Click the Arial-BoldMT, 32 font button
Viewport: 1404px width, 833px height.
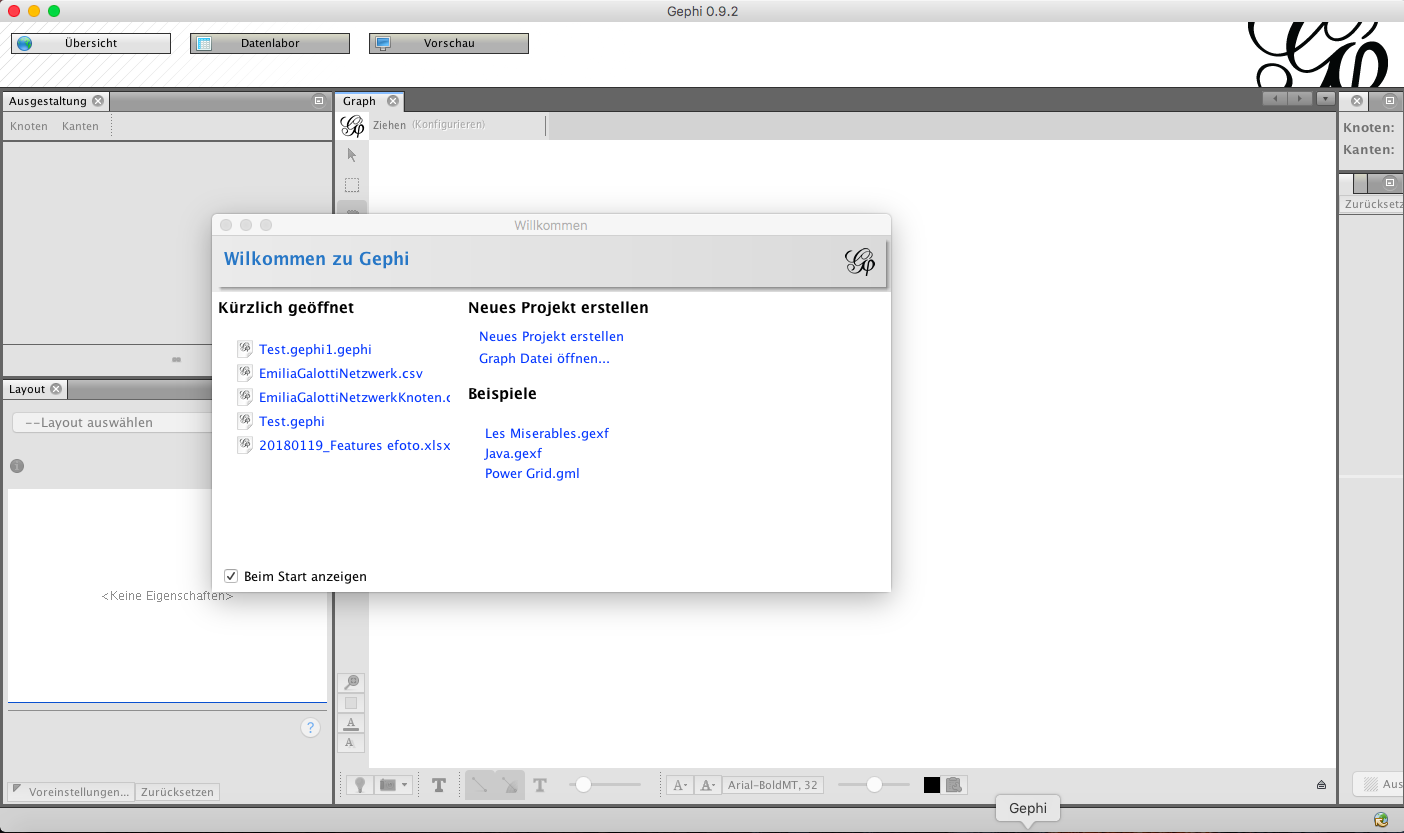[x=774, y=785]
